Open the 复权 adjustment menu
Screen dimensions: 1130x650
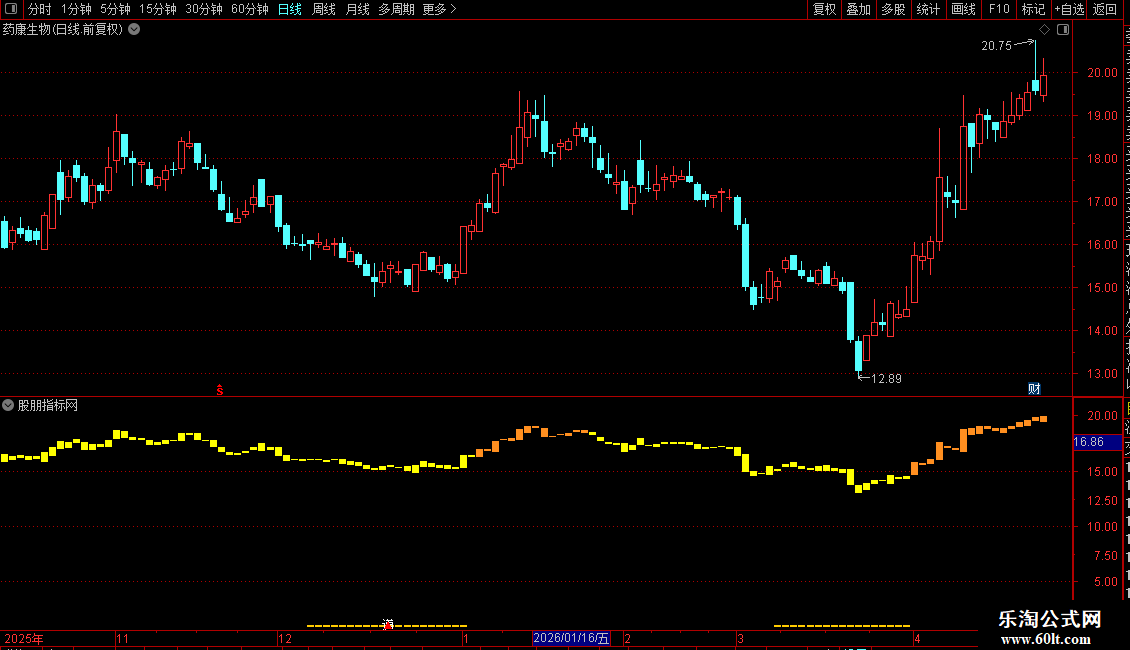point(824,9)
